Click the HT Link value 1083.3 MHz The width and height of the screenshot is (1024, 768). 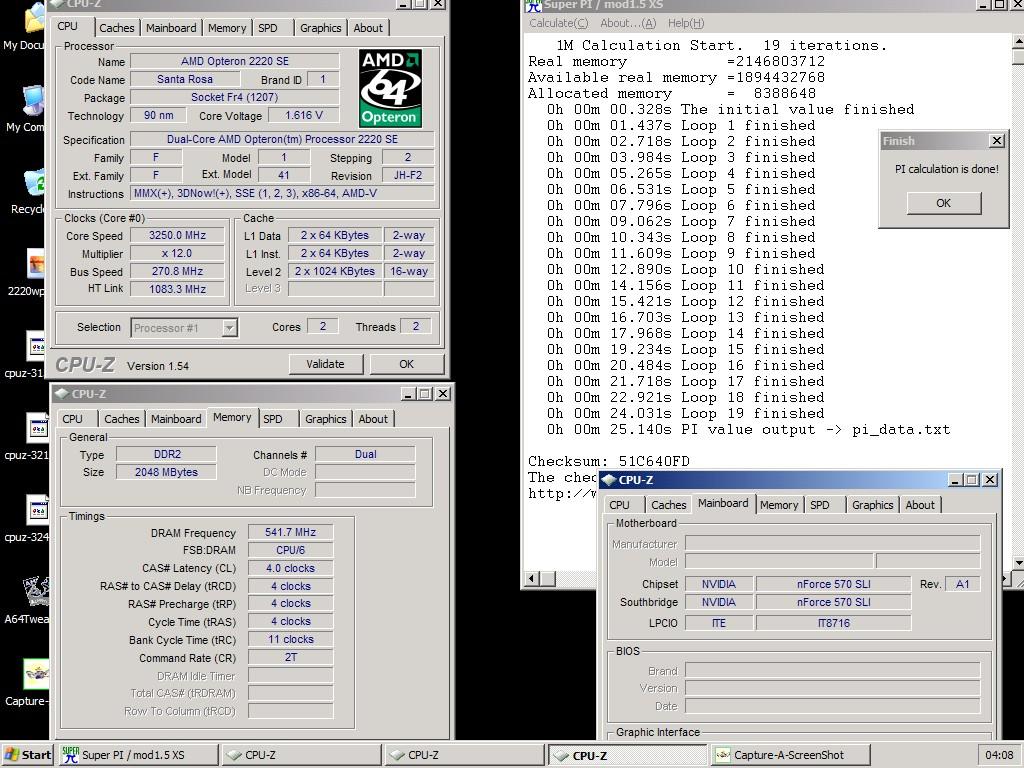point(177,289)
